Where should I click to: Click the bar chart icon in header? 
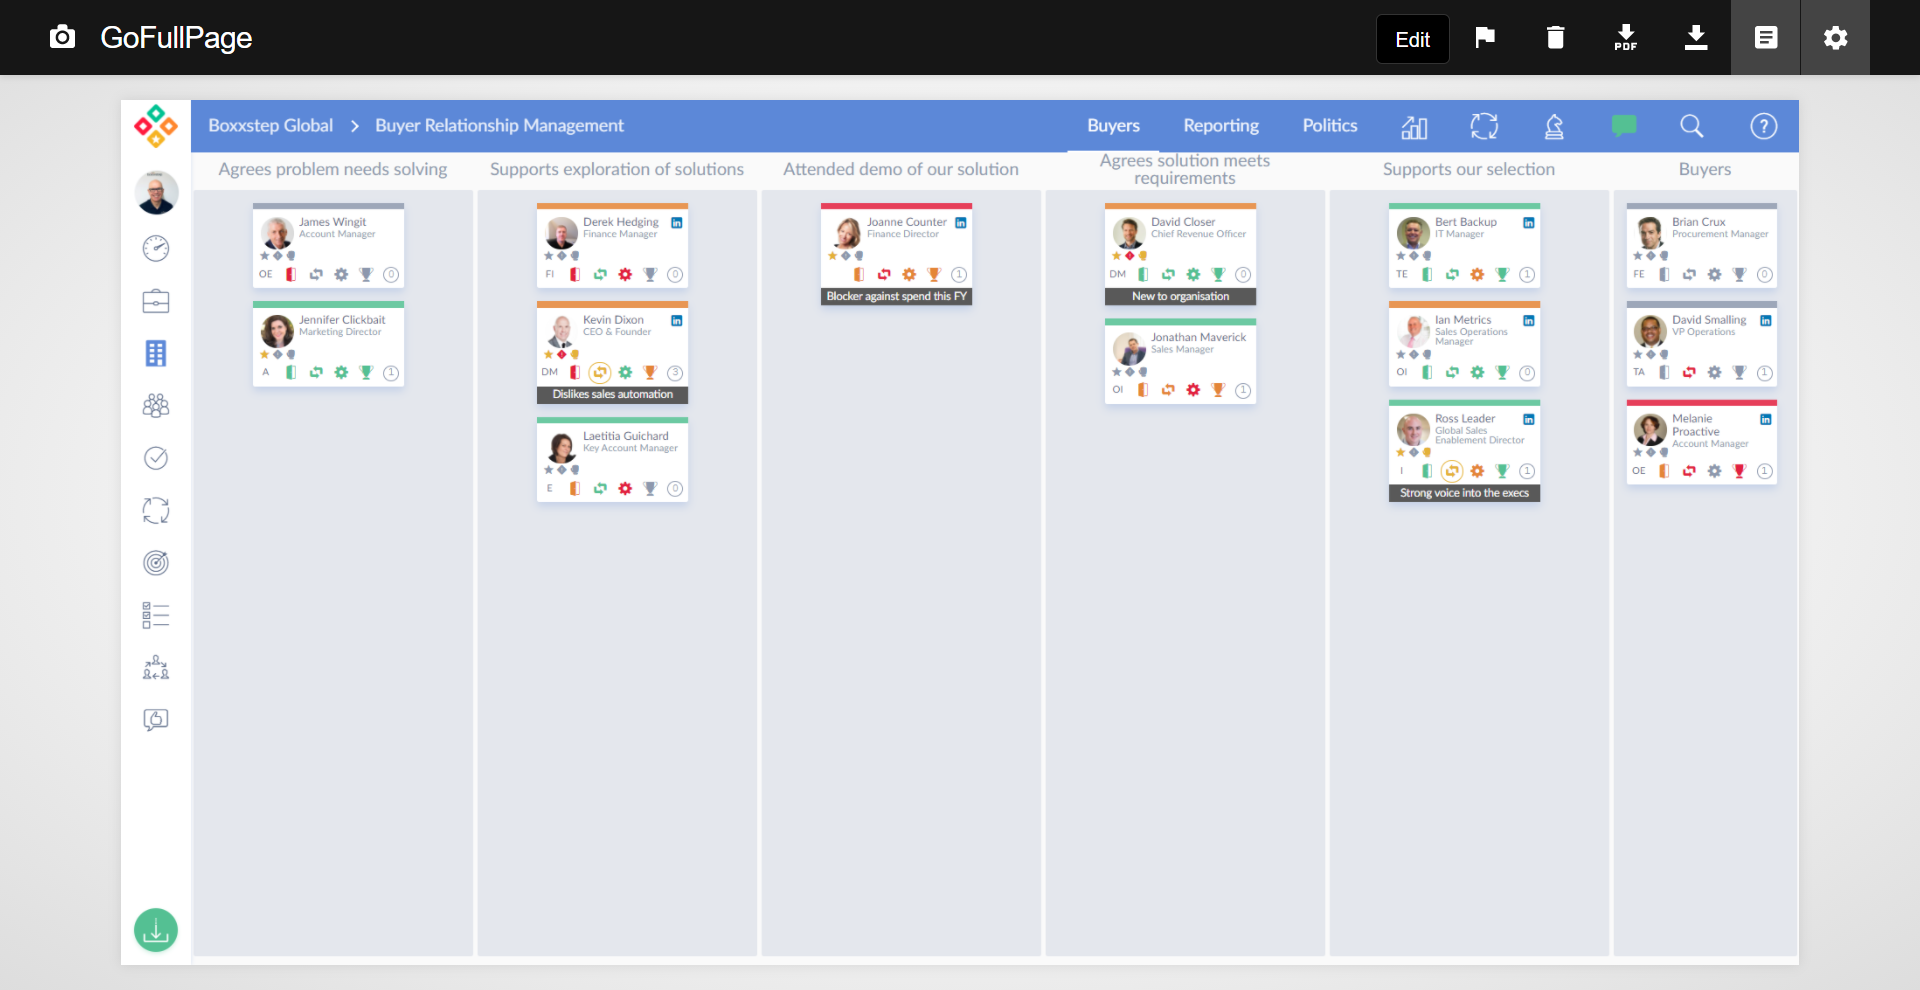point(1414,126)
